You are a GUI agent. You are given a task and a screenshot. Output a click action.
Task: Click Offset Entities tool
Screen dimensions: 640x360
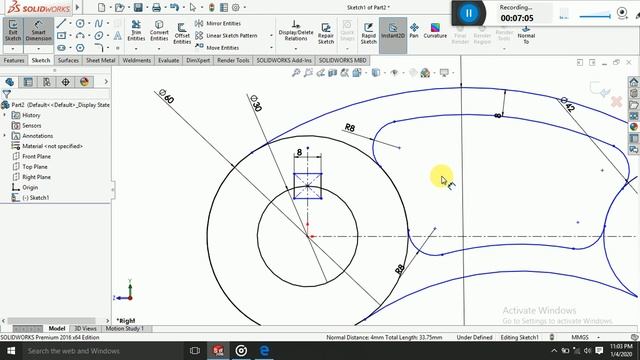pos(182,33)
